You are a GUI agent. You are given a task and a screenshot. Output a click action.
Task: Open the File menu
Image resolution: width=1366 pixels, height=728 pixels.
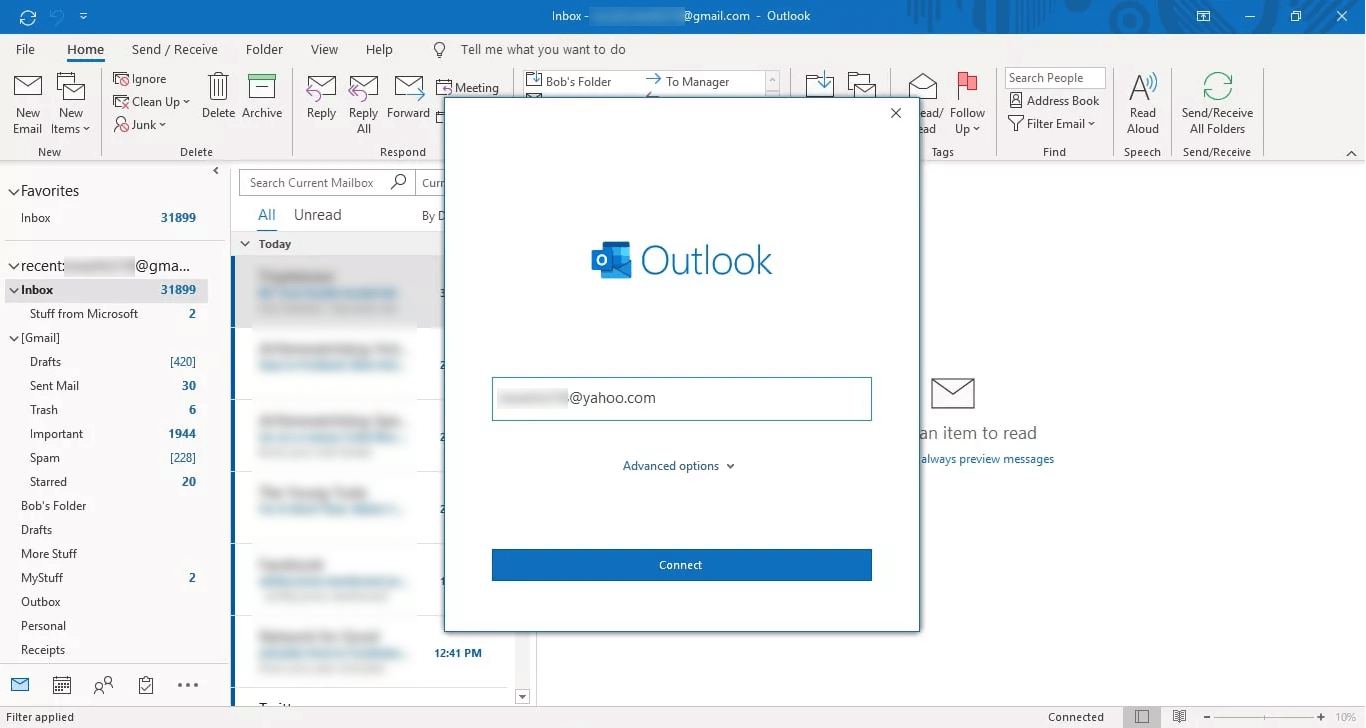pyautogui.click(x=25, y=49)
